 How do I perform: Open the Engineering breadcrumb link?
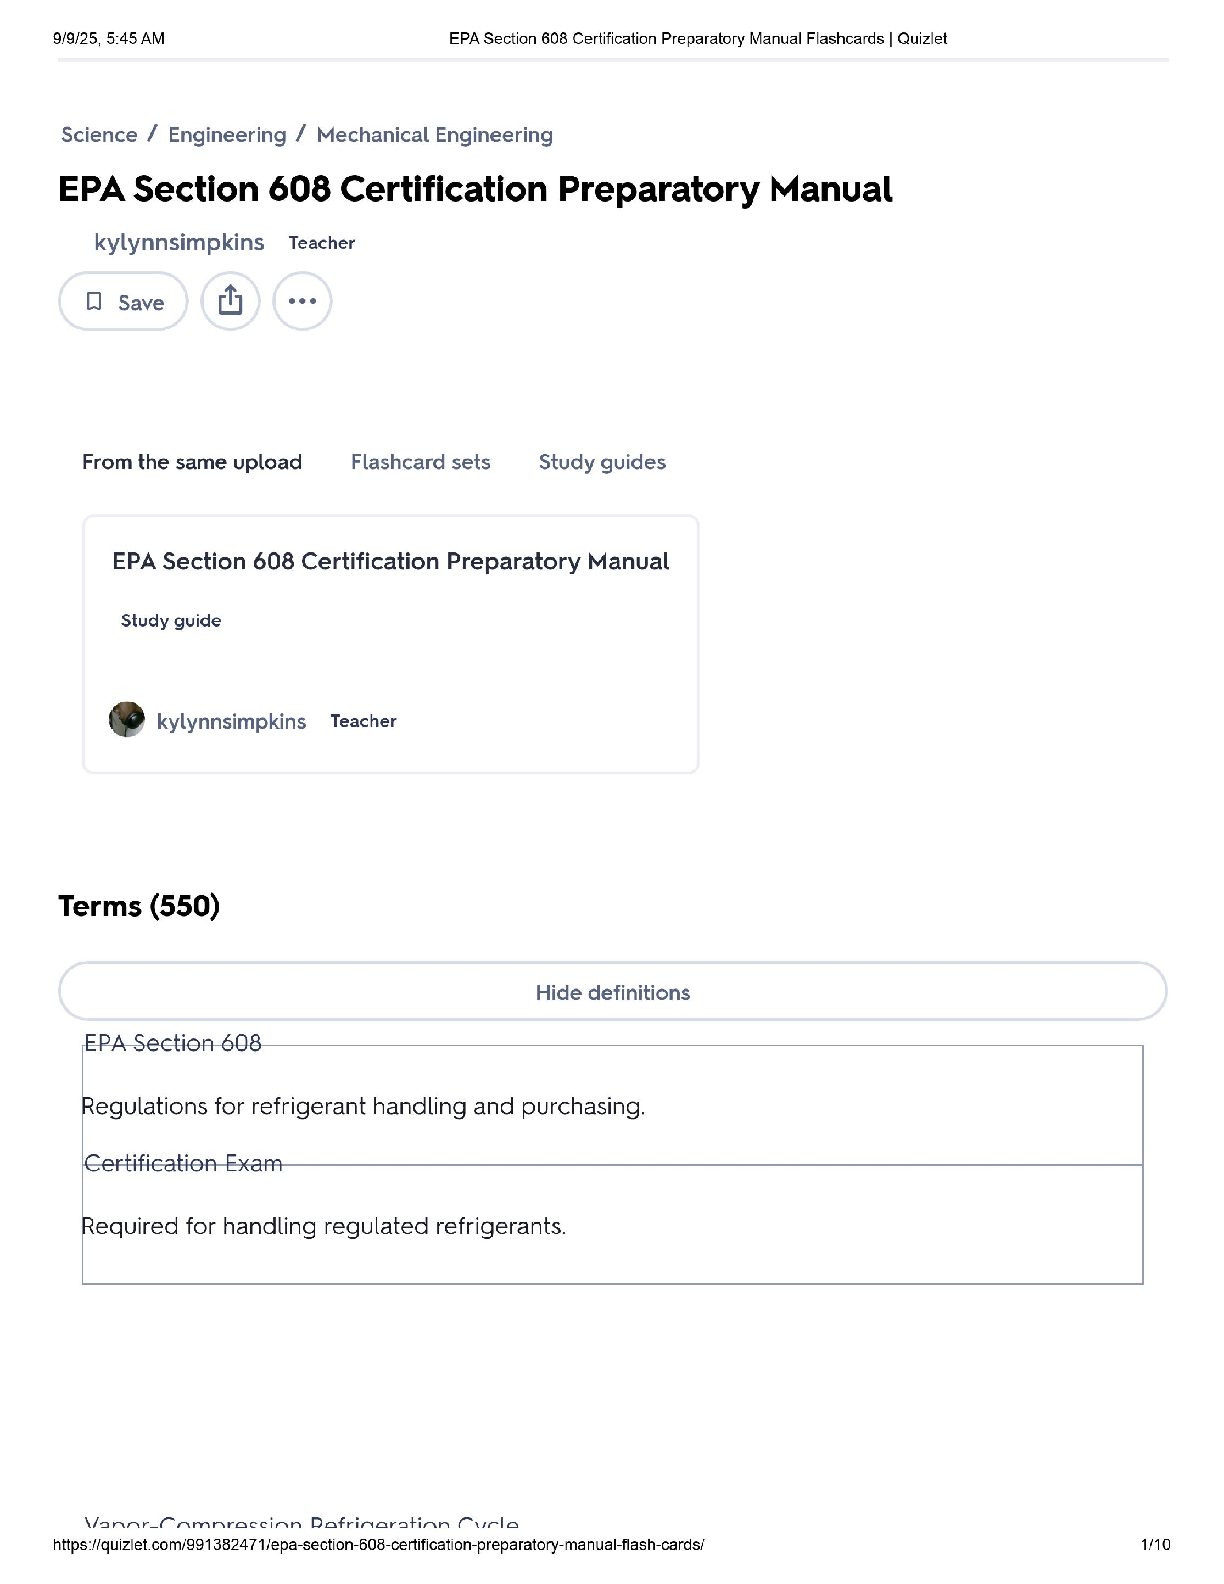pyautogui.click(x=227, y=135)
